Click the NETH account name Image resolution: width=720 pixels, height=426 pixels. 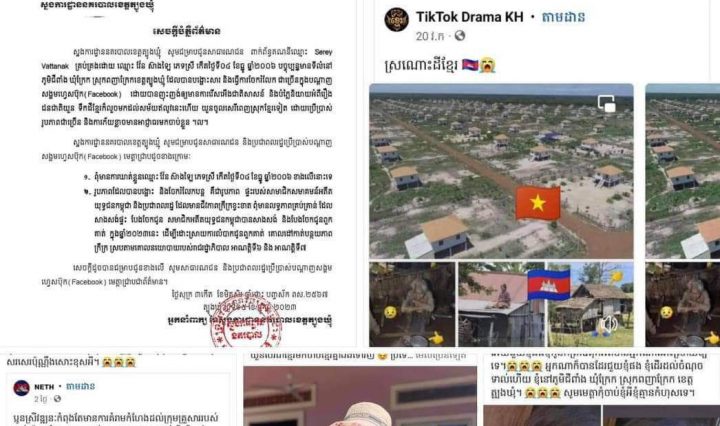[x=44, y=387]
